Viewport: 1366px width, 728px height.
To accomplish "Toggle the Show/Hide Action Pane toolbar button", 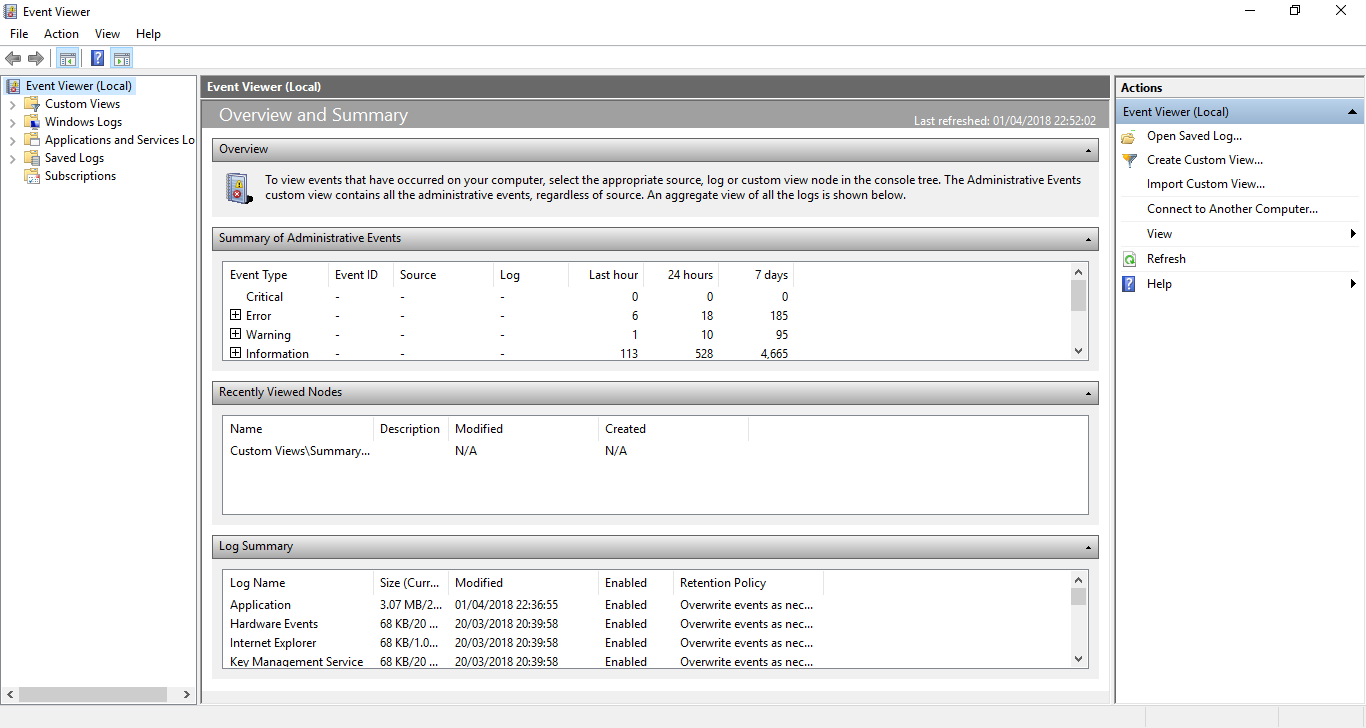I will (122, 59).
